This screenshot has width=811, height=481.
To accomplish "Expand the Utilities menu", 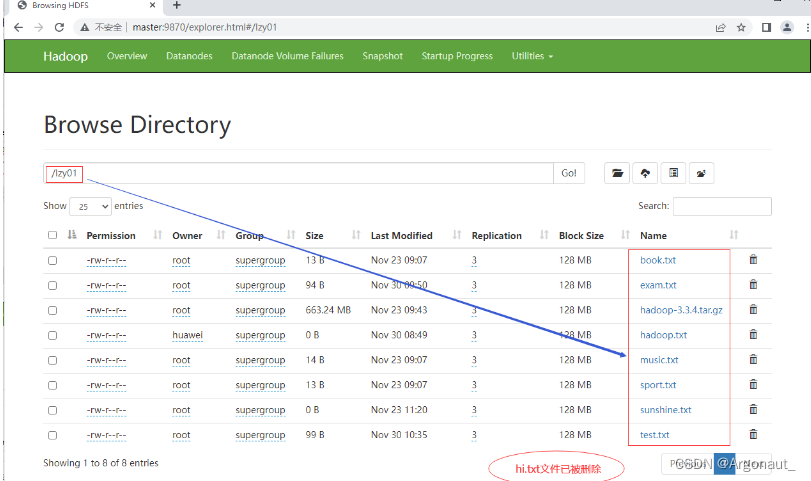I will point(532,56).
